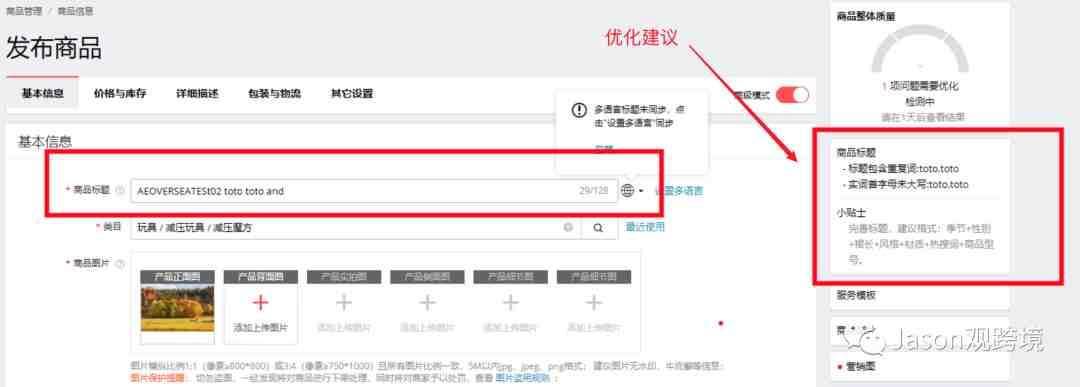Click the 商品标题 text input field
Viewport: 1080px width, 387px height.
374,191
